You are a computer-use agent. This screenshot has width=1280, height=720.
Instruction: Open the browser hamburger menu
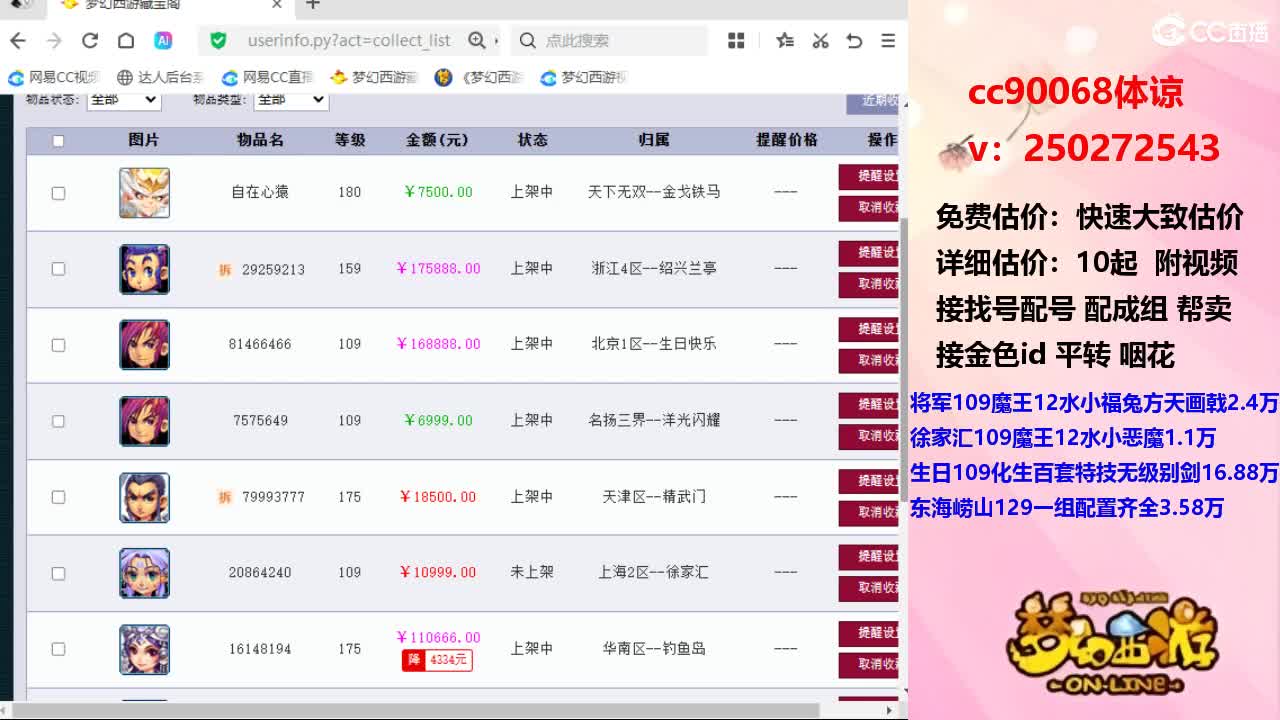point(888,40)
